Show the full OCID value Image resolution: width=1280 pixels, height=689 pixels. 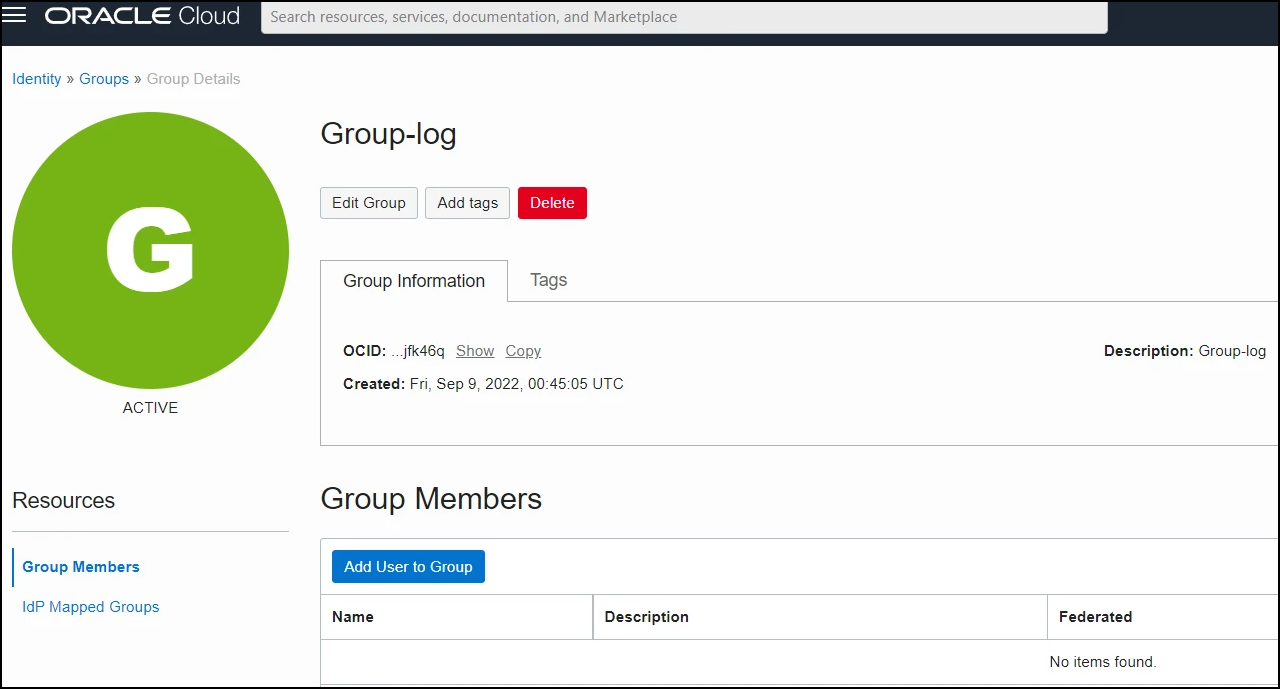(x=475, y=351)
